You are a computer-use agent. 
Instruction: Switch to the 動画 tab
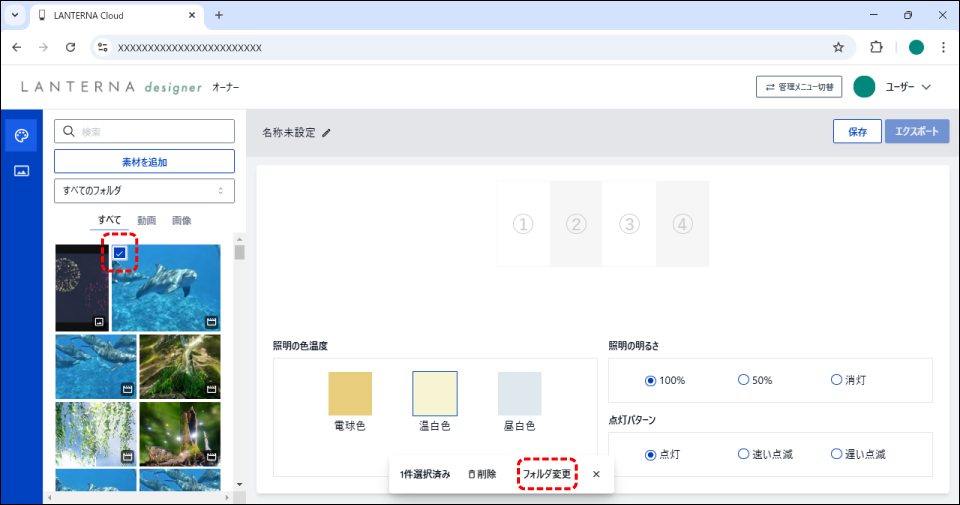tap(146, 220)
